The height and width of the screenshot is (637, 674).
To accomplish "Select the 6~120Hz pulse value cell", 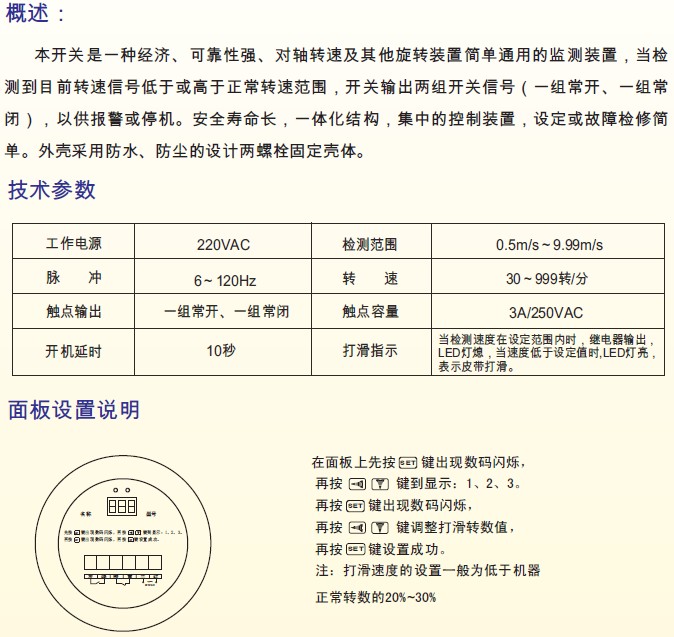I will [x=224, y=279].
